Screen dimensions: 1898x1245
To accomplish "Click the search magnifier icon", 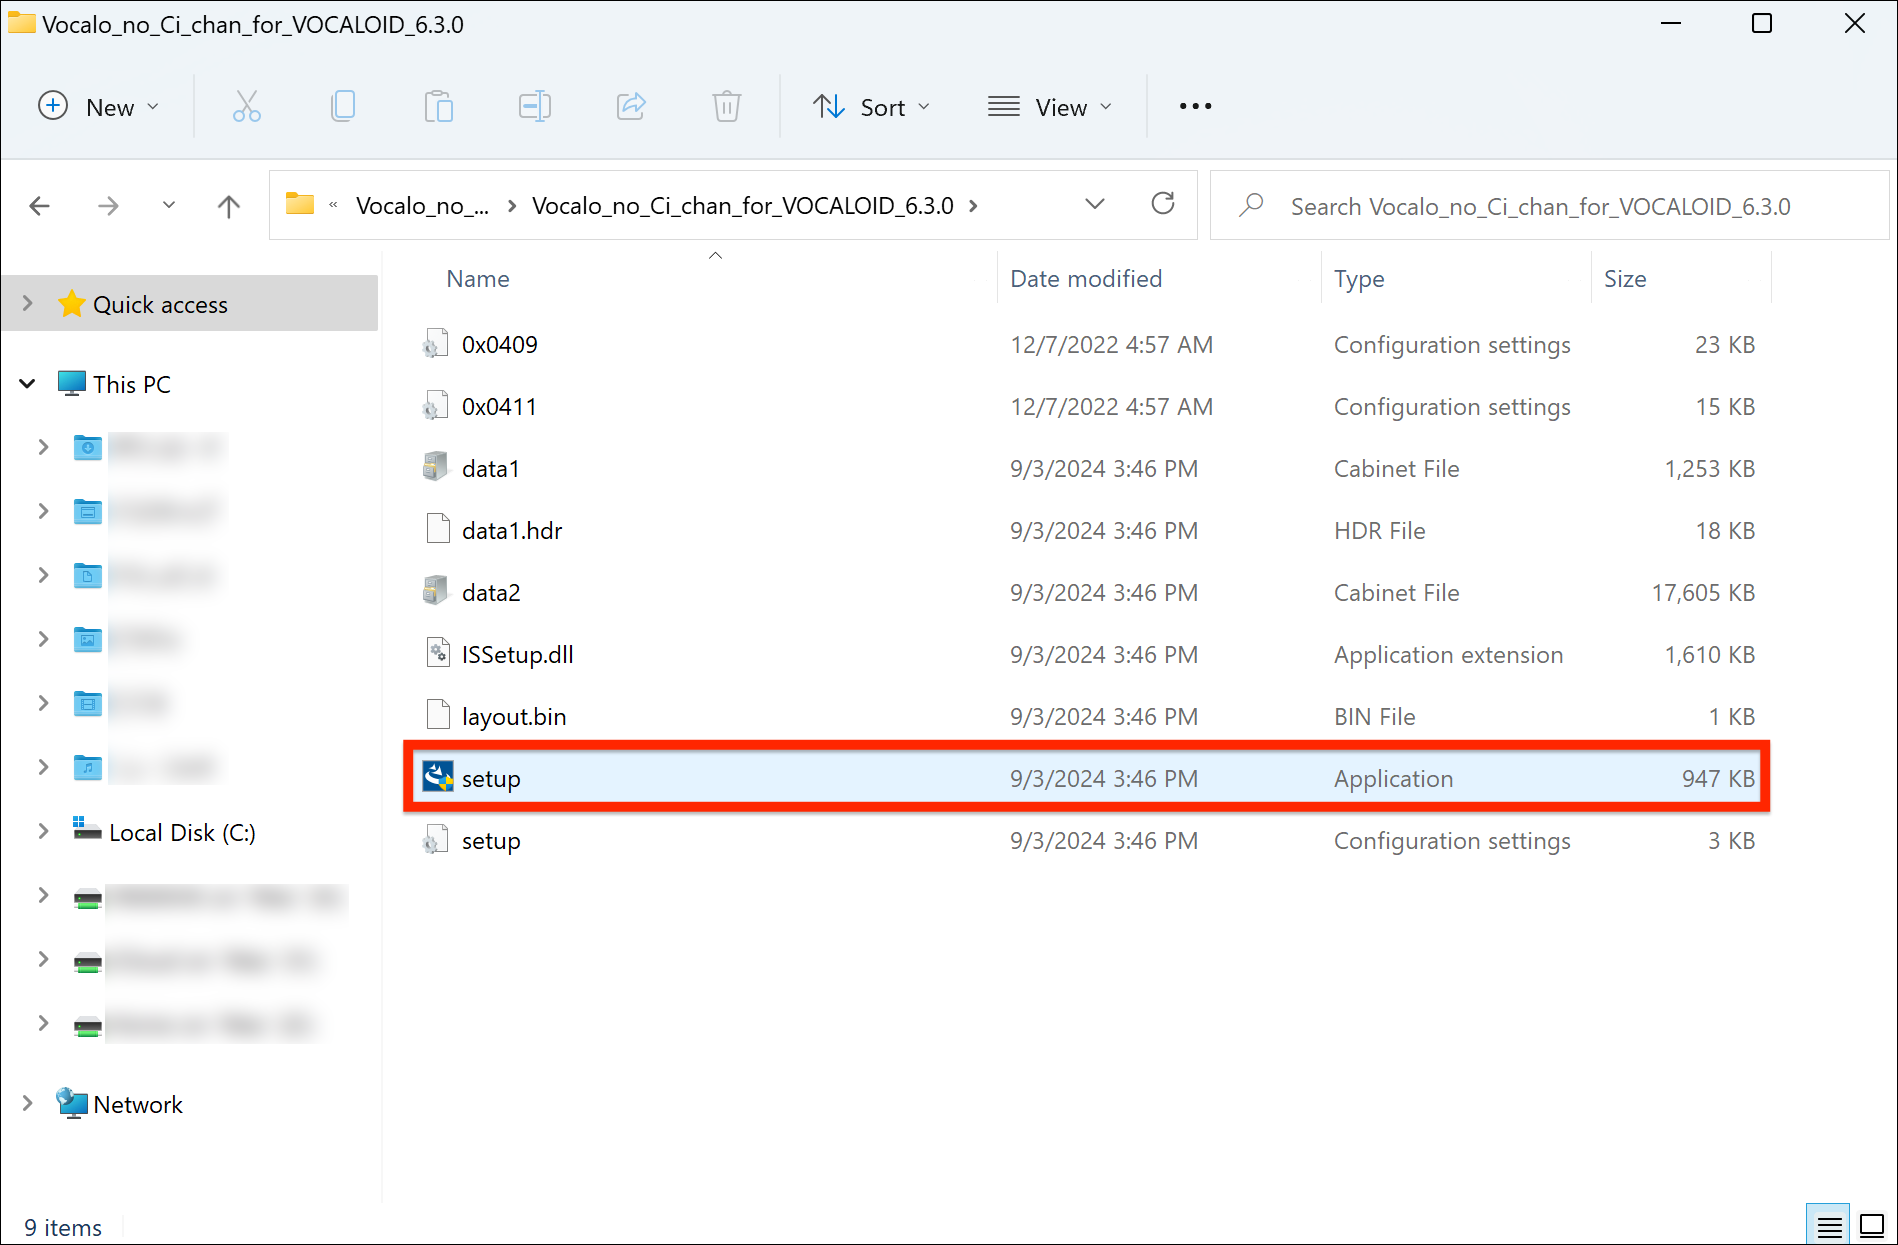I will pyautogui.click(x=1251, y=205).
